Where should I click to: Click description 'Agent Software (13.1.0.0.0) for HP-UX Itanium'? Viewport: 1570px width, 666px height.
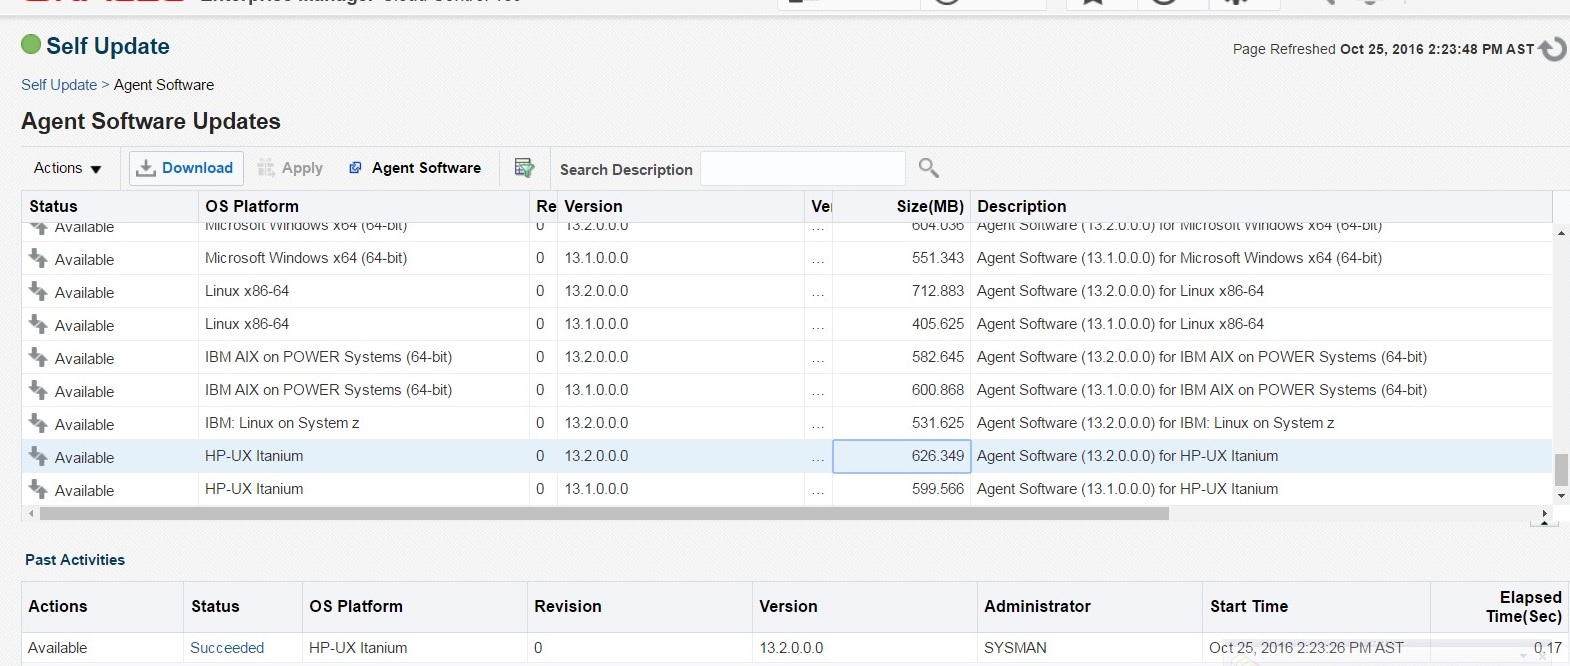(x=1127, y=489)
